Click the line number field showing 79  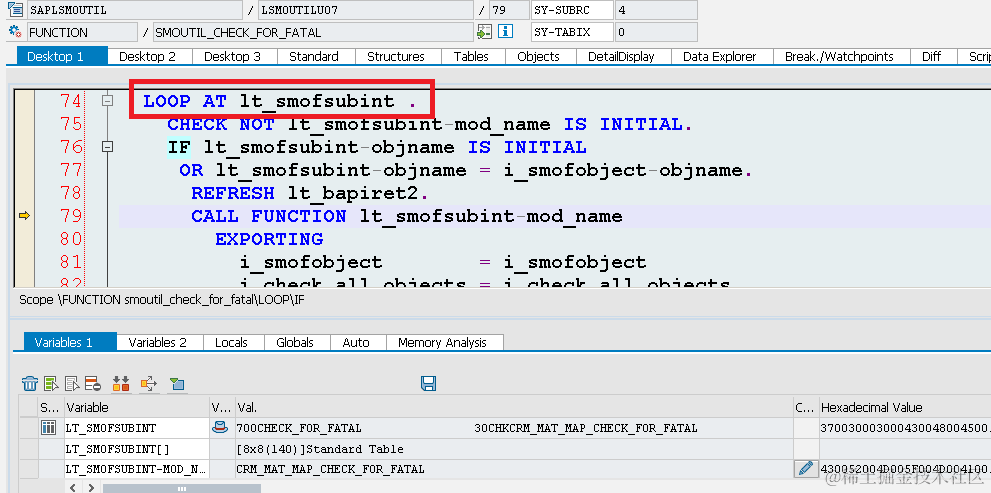click(x=509, y=9)
